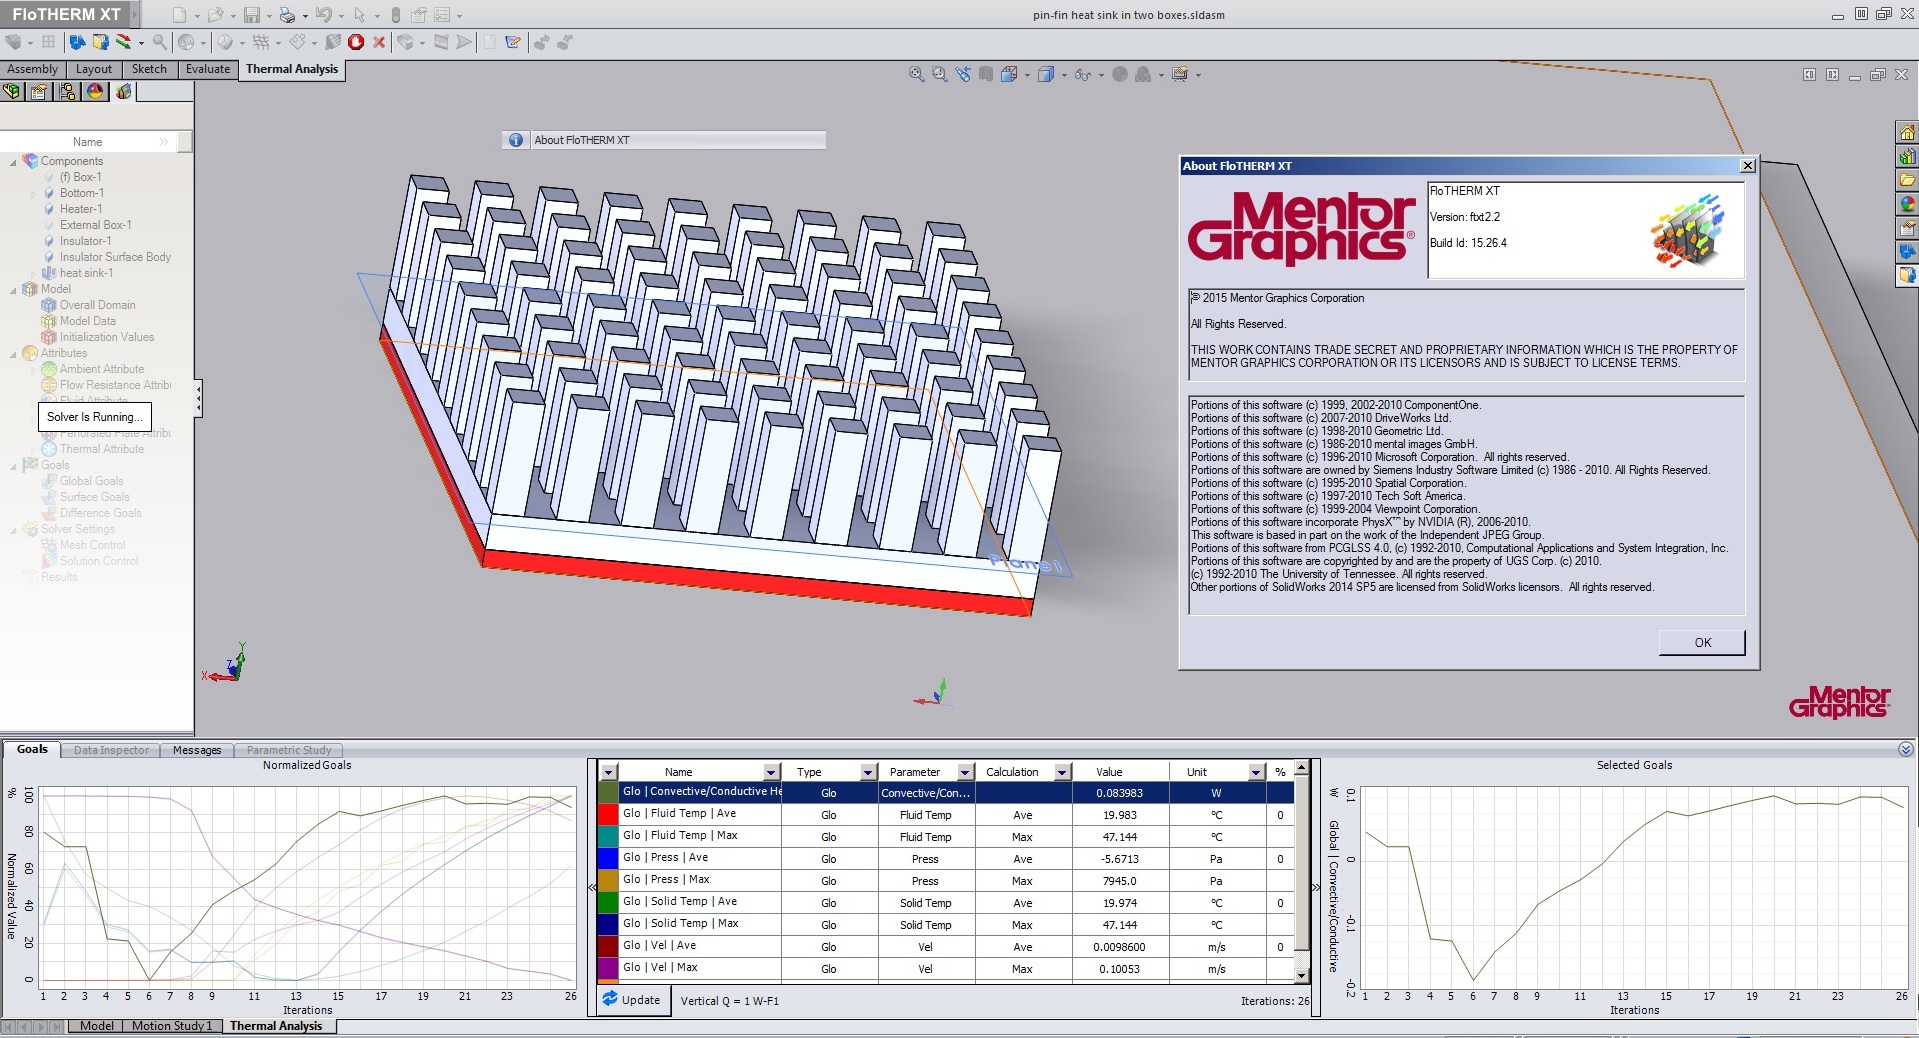Screen dimensions: 1919x1038
Task: Click the About FloTHERM XT info bar
Action: 663,140
